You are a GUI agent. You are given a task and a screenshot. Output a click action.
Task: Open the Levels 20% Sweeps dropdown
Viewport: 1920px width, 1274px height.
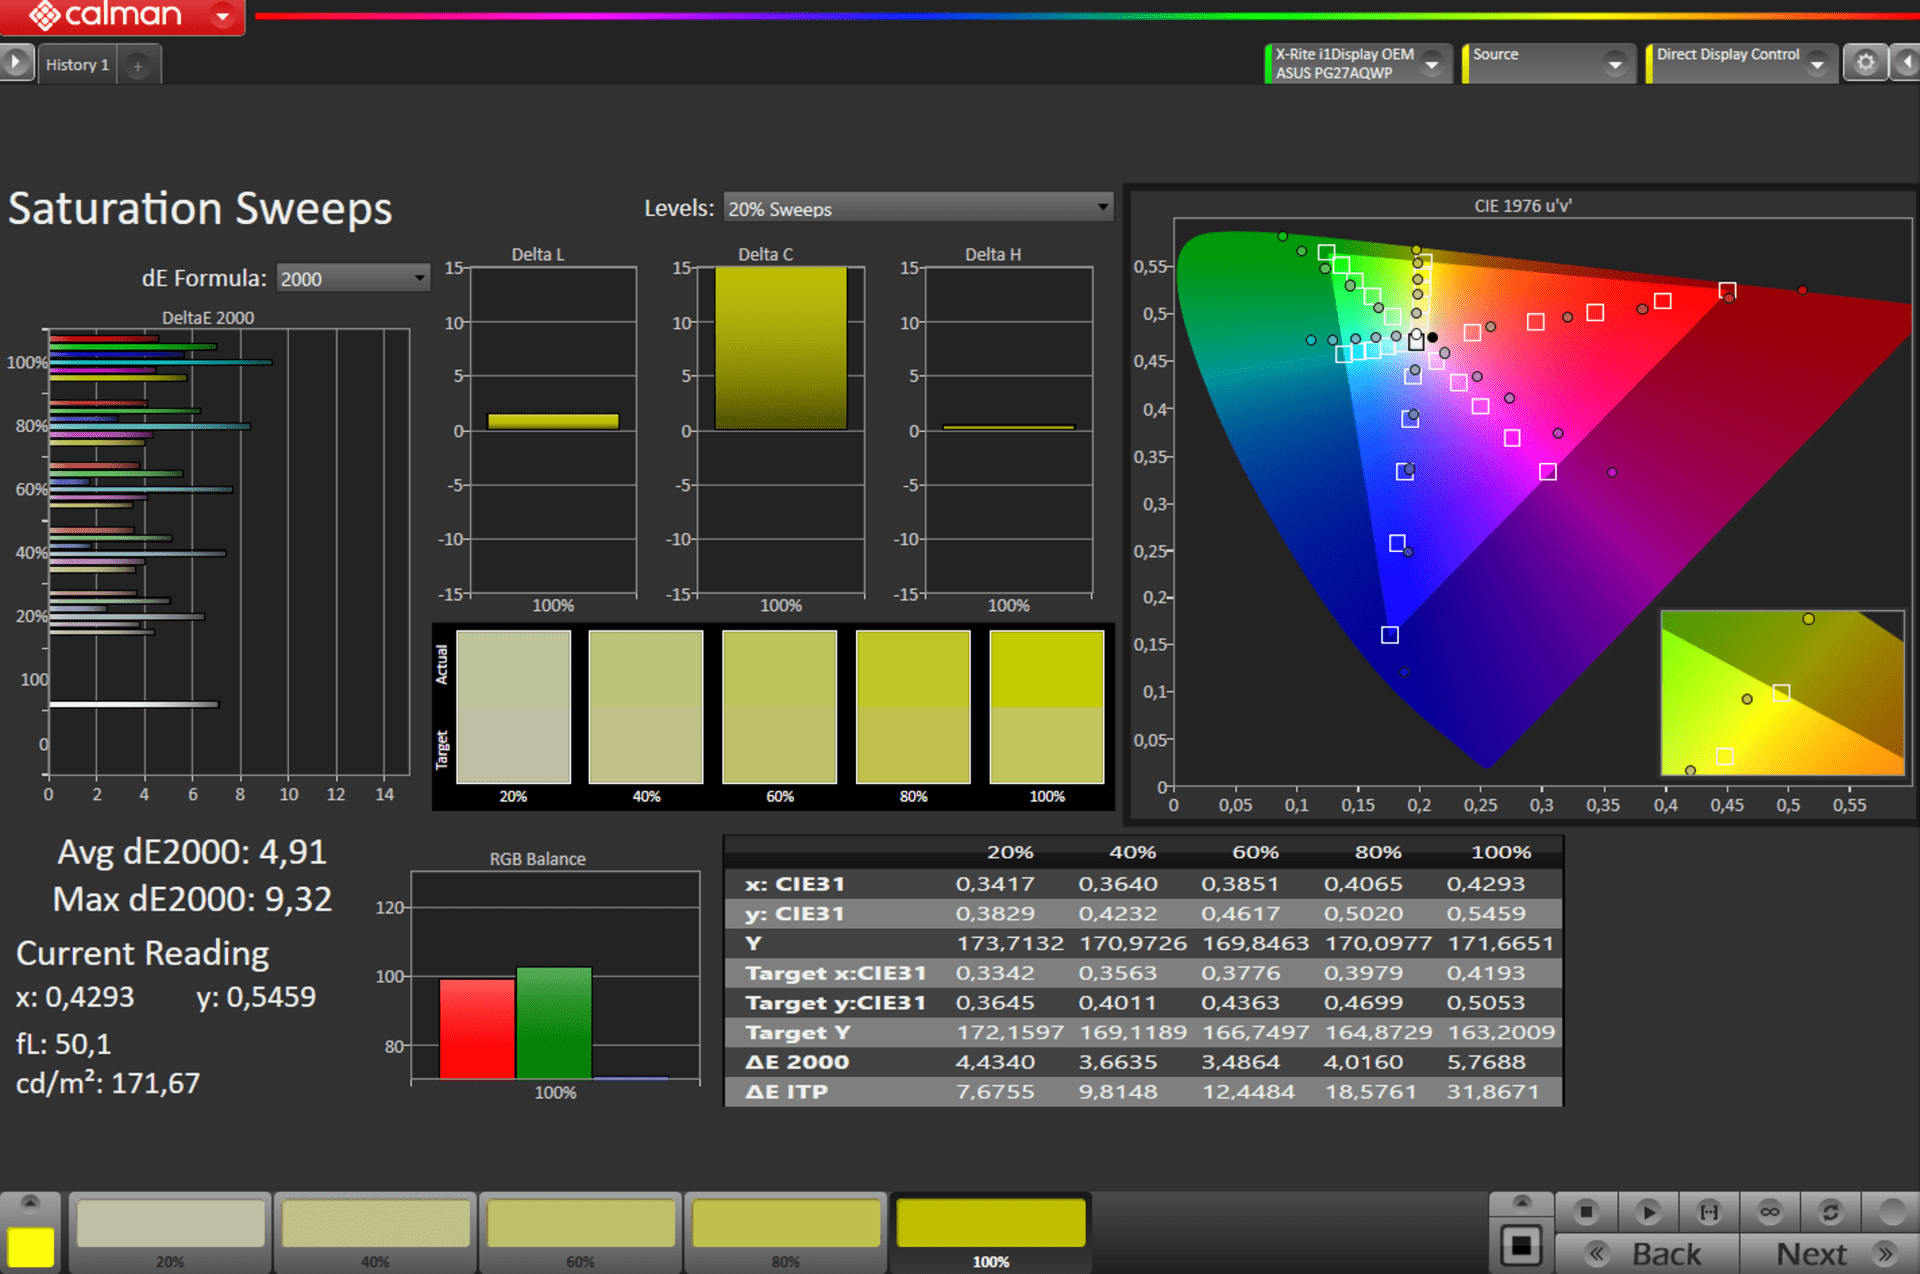click(x=917, y=208)
